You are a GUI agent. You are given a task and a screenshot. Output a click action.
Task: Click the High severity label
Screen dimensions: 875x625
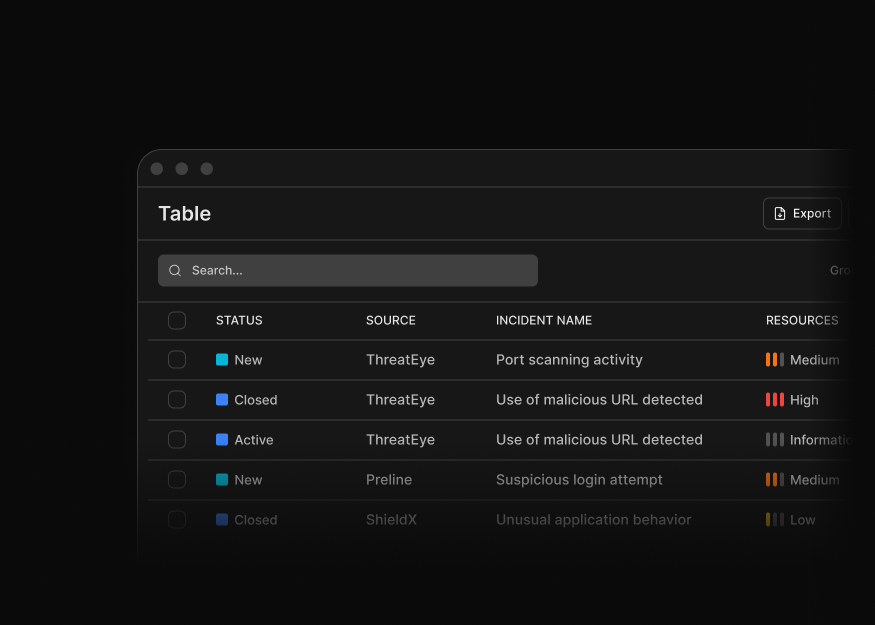[804, 400]
